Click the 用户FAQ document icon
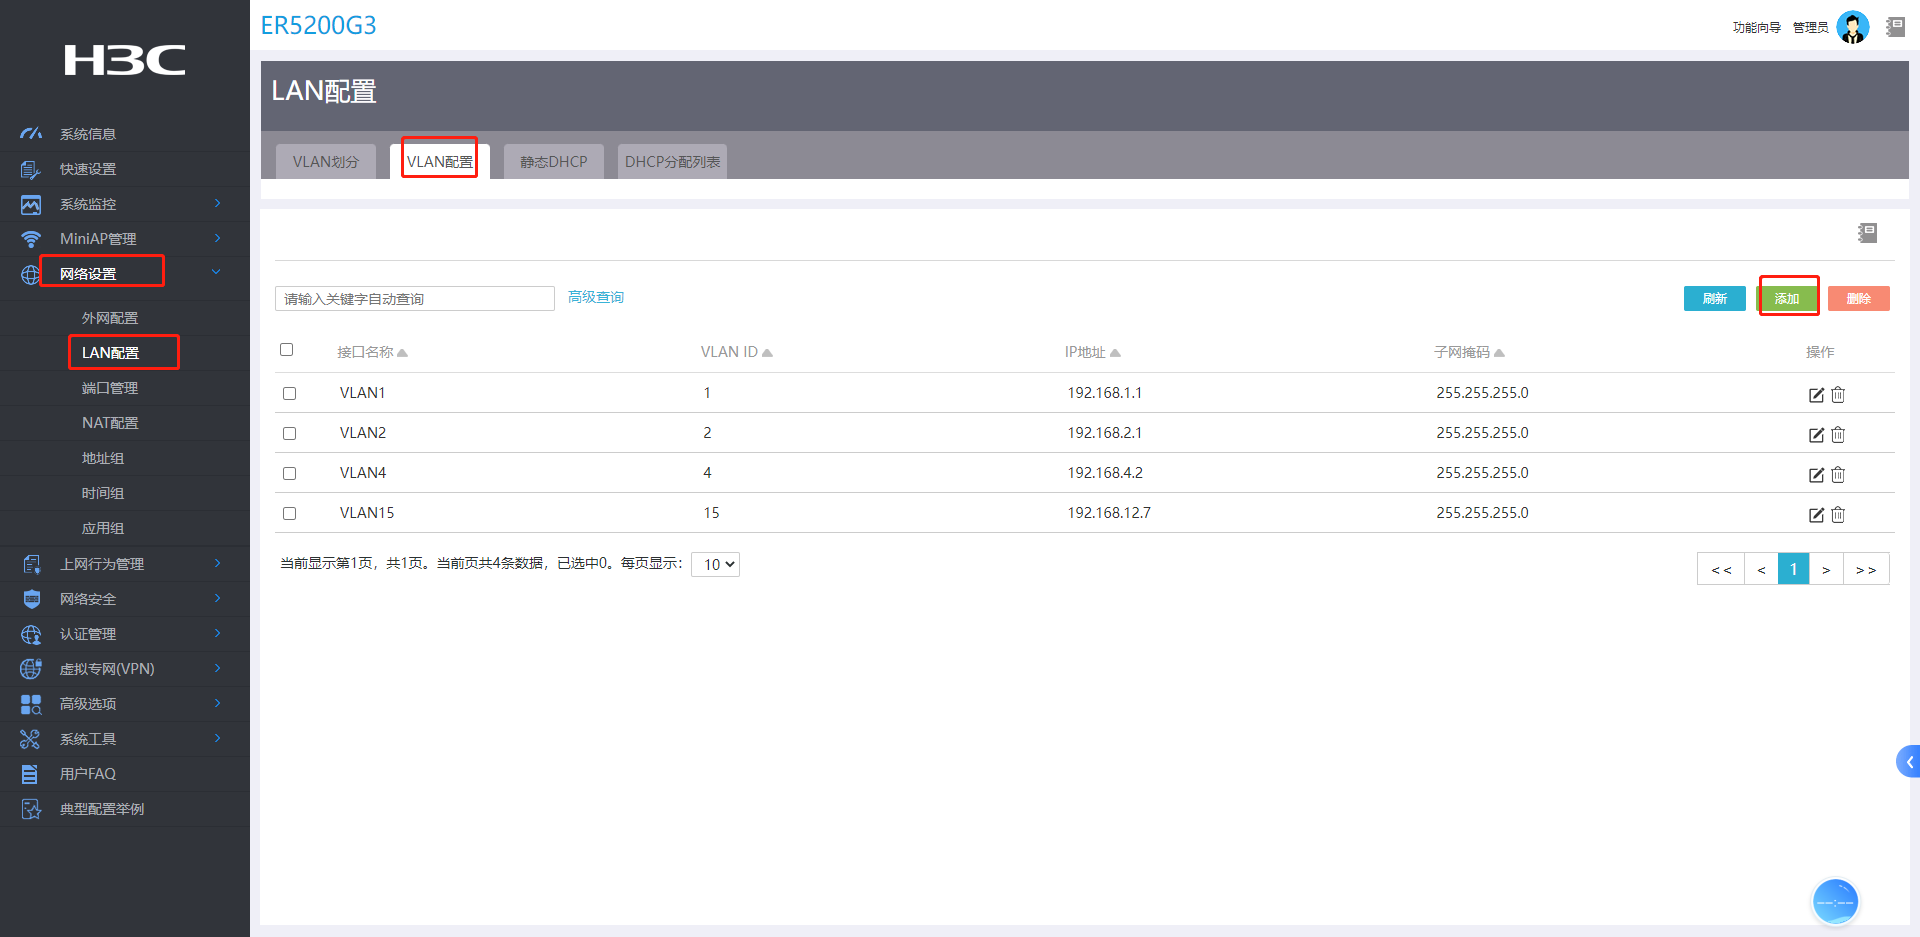Screen dimensions: 1920x937 [31, 774]
